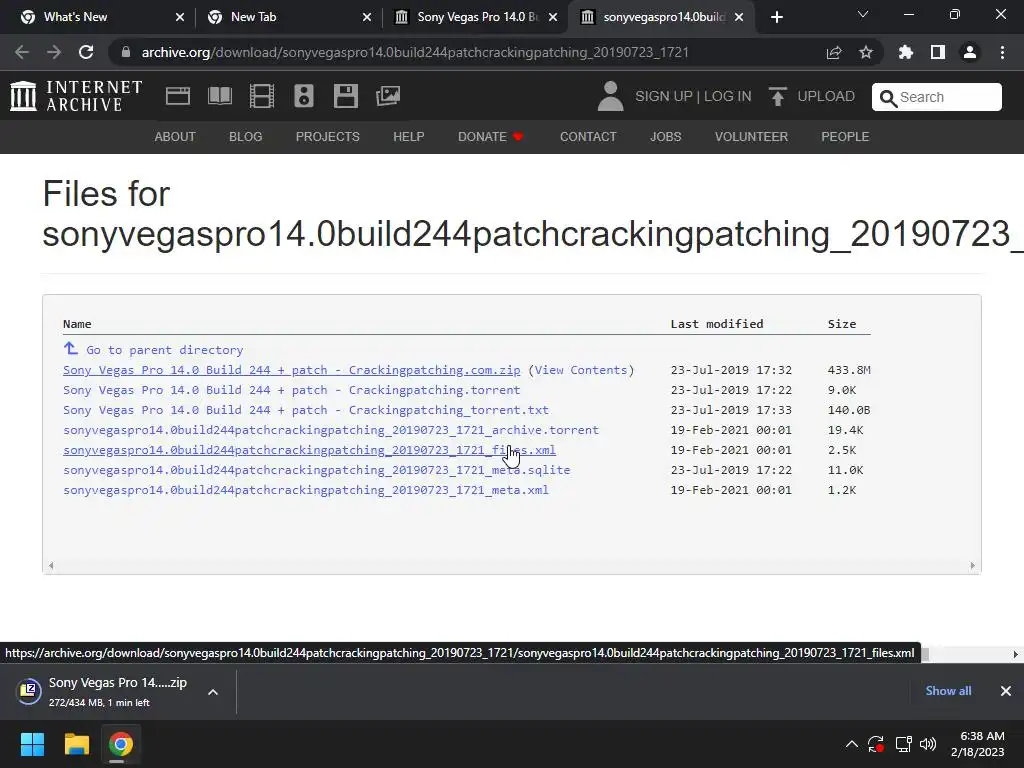Image resolution: width=1024 pixels, height=768 pixels.
Task: Open the Video film strip icon
Action: 262,96
